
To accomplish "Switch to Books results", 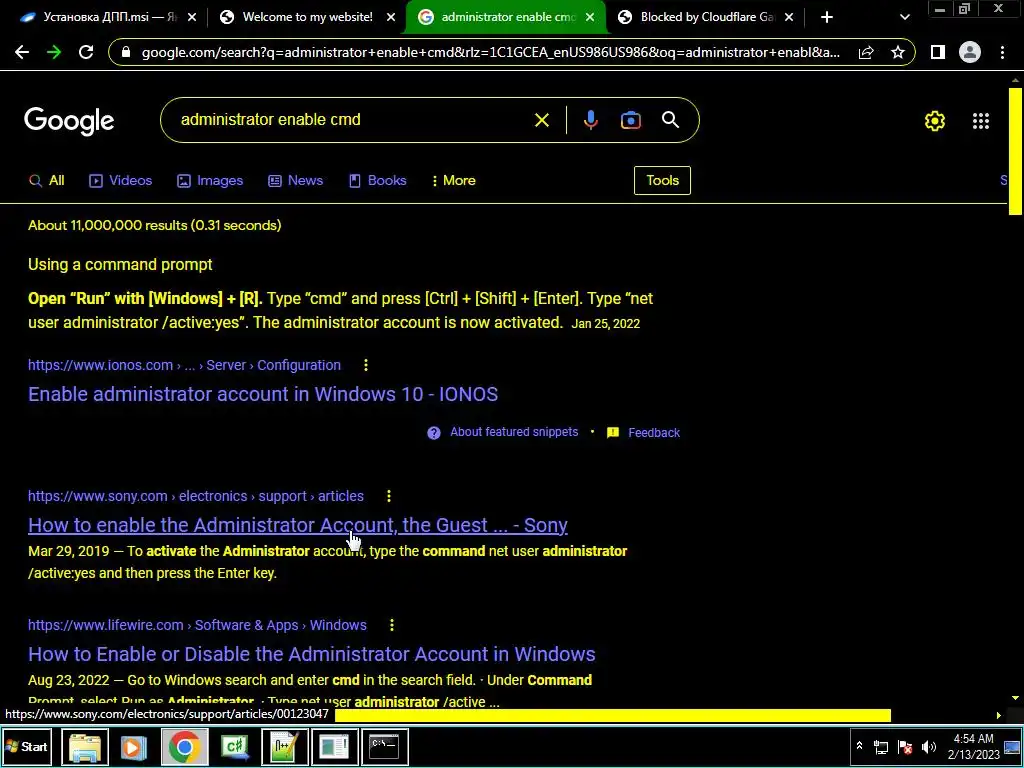I will click(377, 181).
